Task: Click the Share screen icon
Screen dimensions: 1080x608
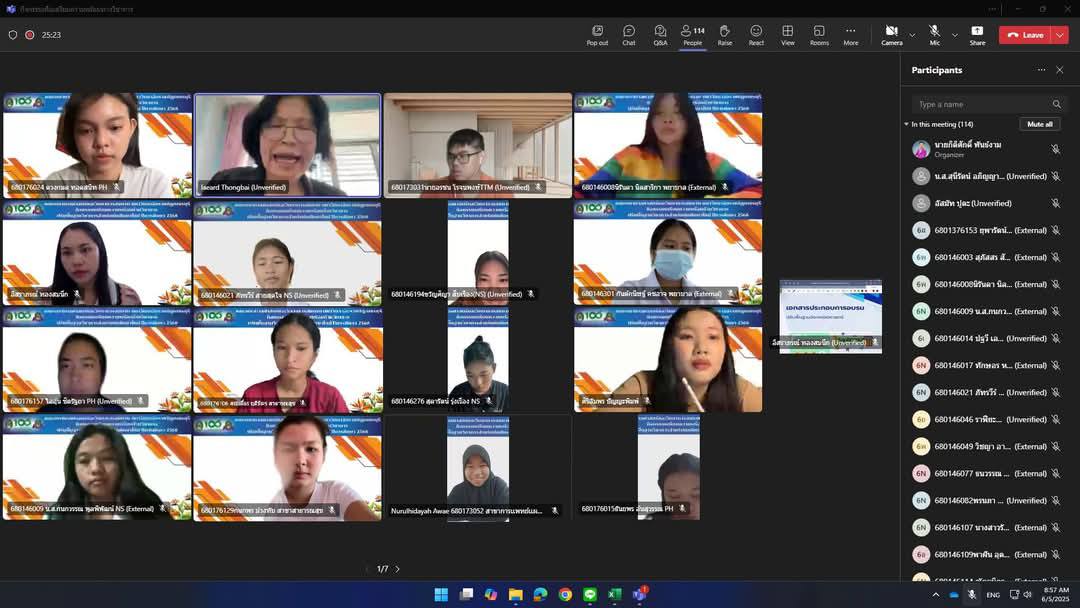Action: pyautogui.click(x=977, y=34)
